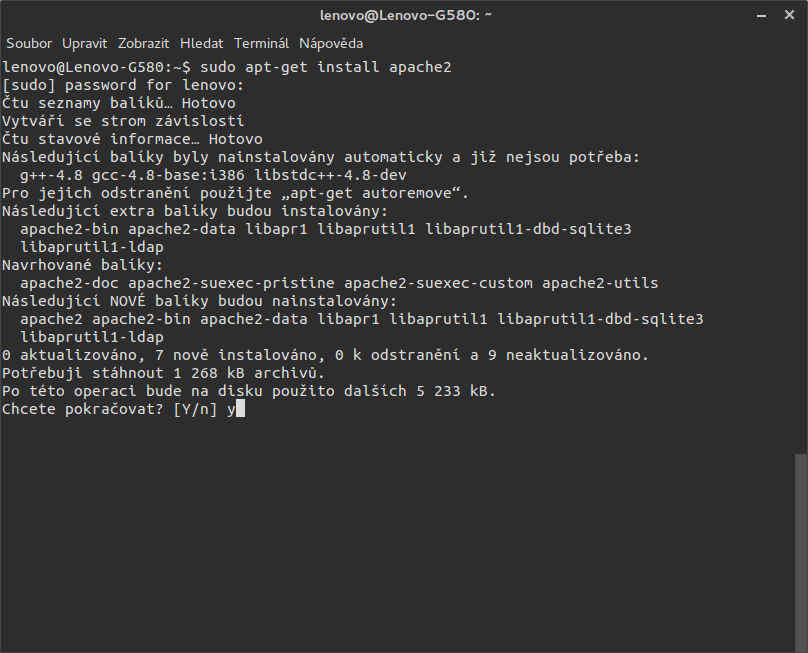This screenshot has height=653, width=808.
Task: Expand the Zobrazit menu
Action: click(x=144, y=43)
